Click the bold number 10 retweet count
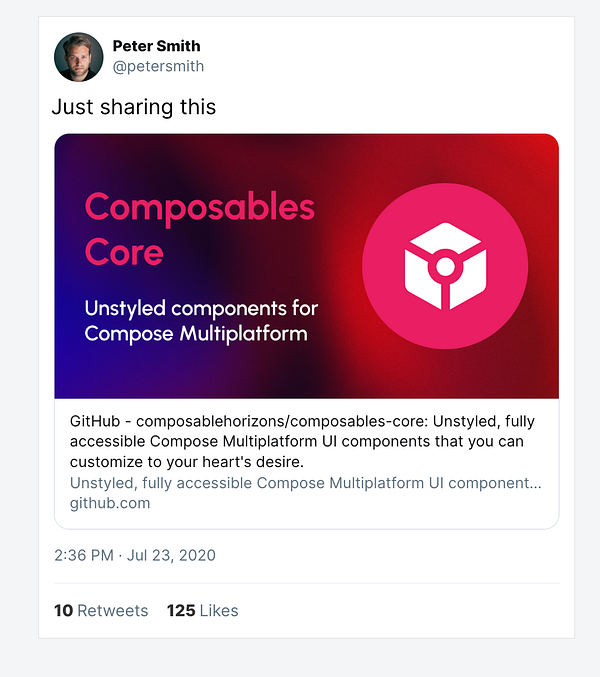The image size is (600, 677). [63, 610]
